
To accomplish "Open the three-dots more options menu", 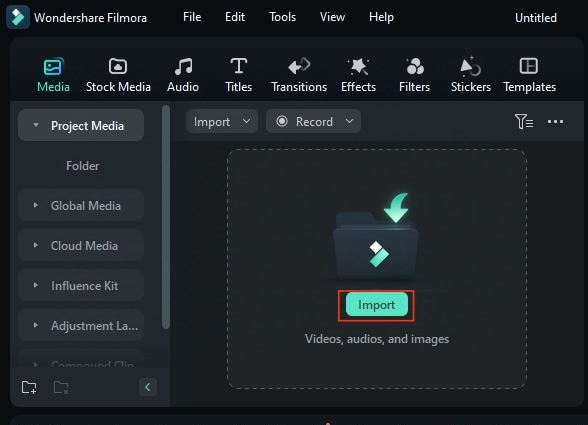I will [x=555, y=122].
